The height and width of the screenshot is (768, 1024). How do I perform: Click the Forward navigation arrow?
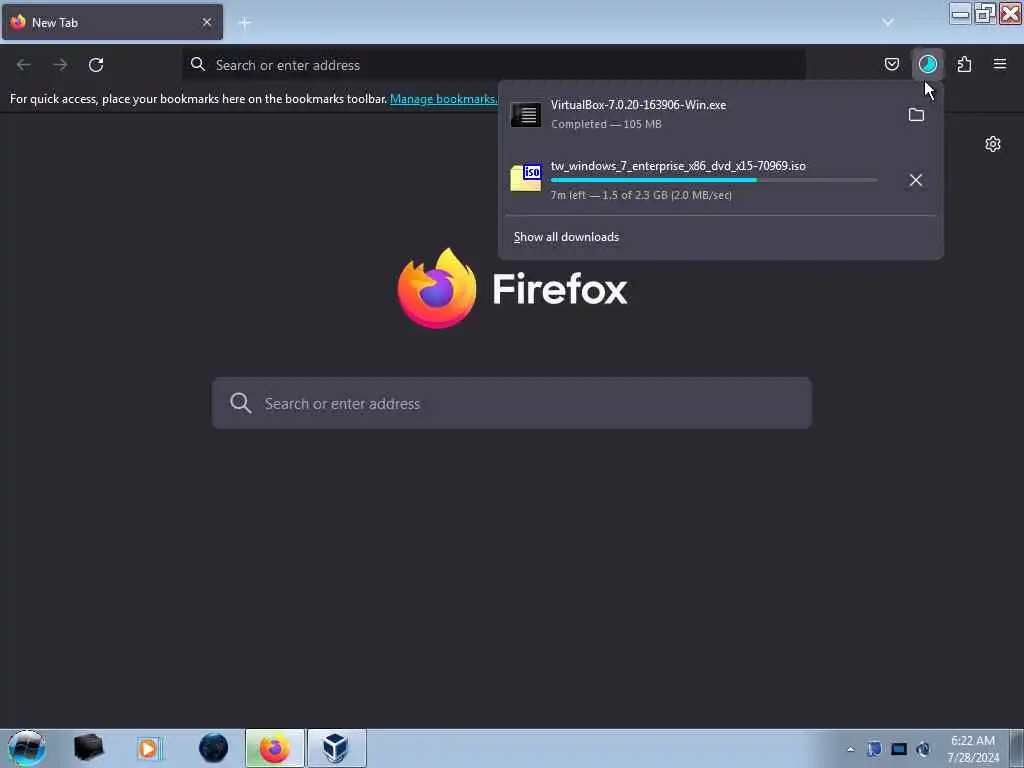pos(60,65)
